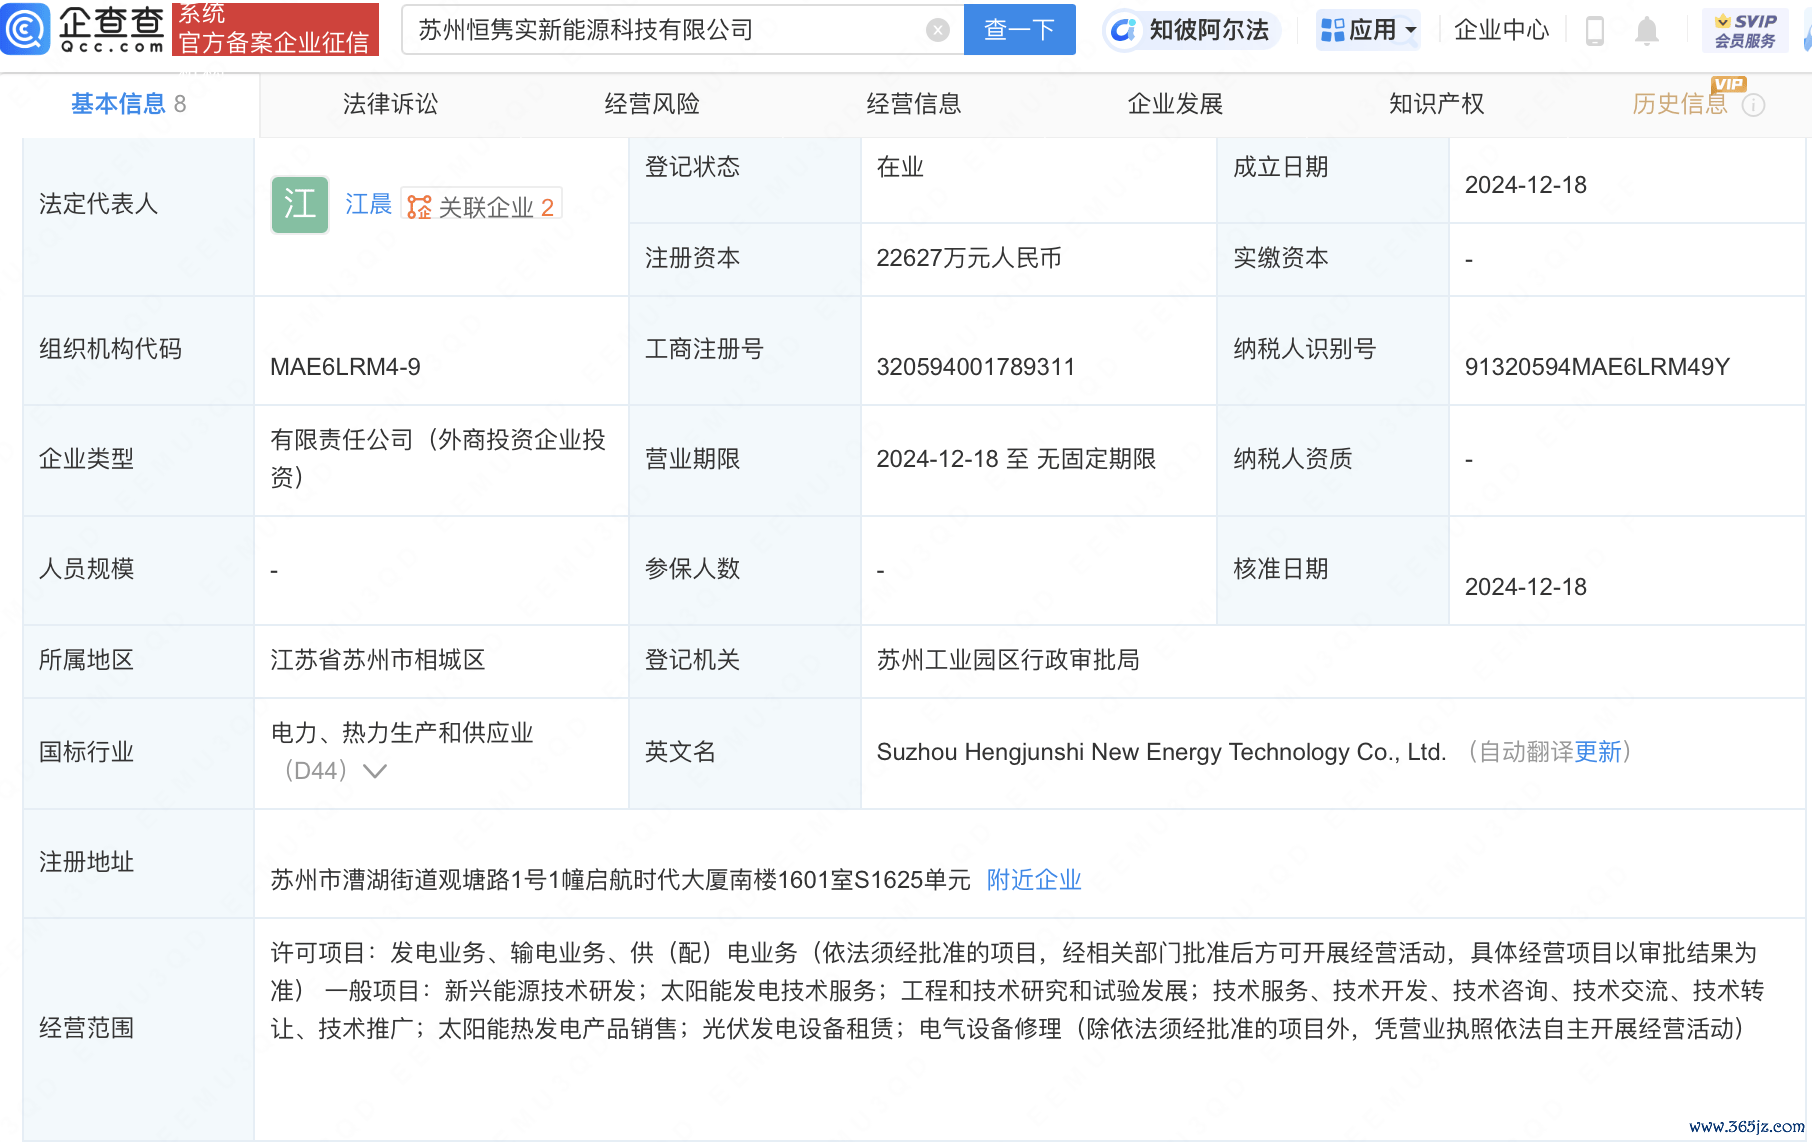1812x1142 pixels.
Task: Click the related enterprises network icon
Action: [419, 207]
